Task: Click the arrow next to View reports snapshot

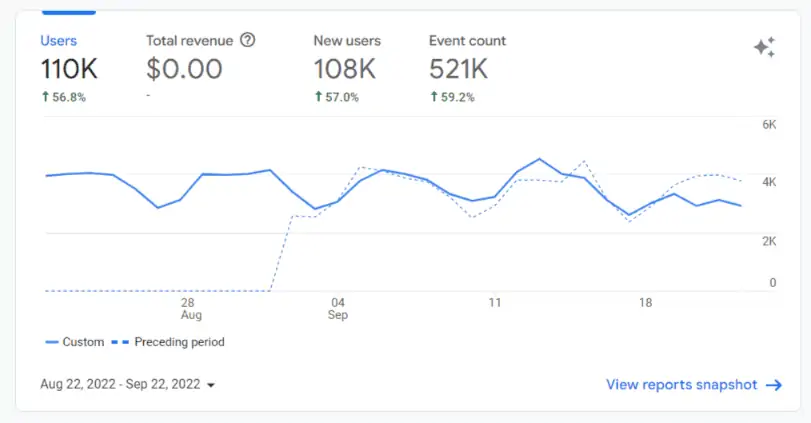Action: click(x=774, y=385)
